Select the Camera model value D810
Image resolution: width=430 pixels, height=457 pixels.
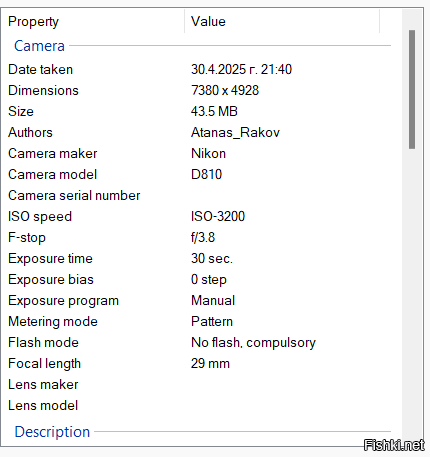tap(206, 174)
